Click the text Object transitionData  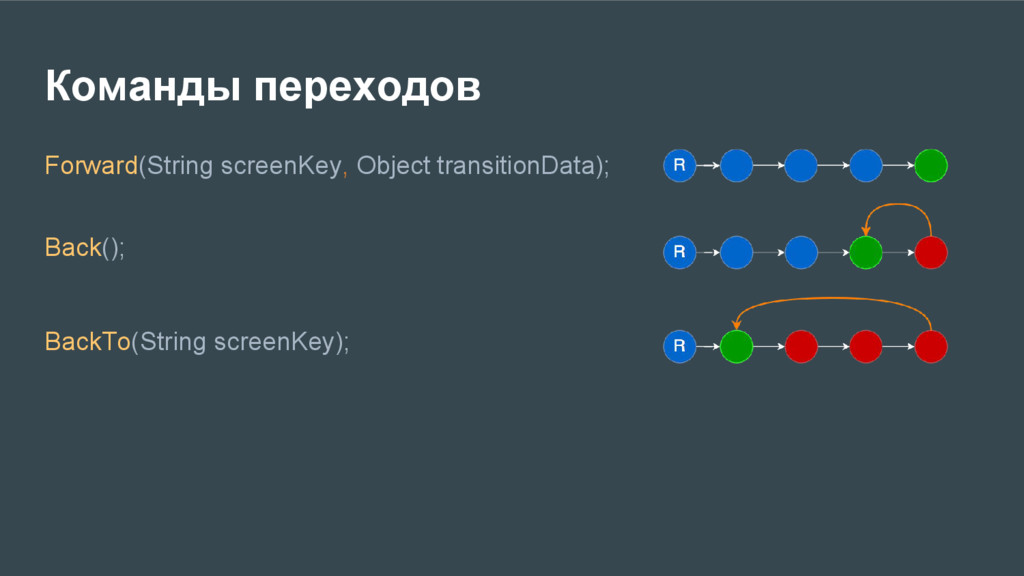[475, 165]
